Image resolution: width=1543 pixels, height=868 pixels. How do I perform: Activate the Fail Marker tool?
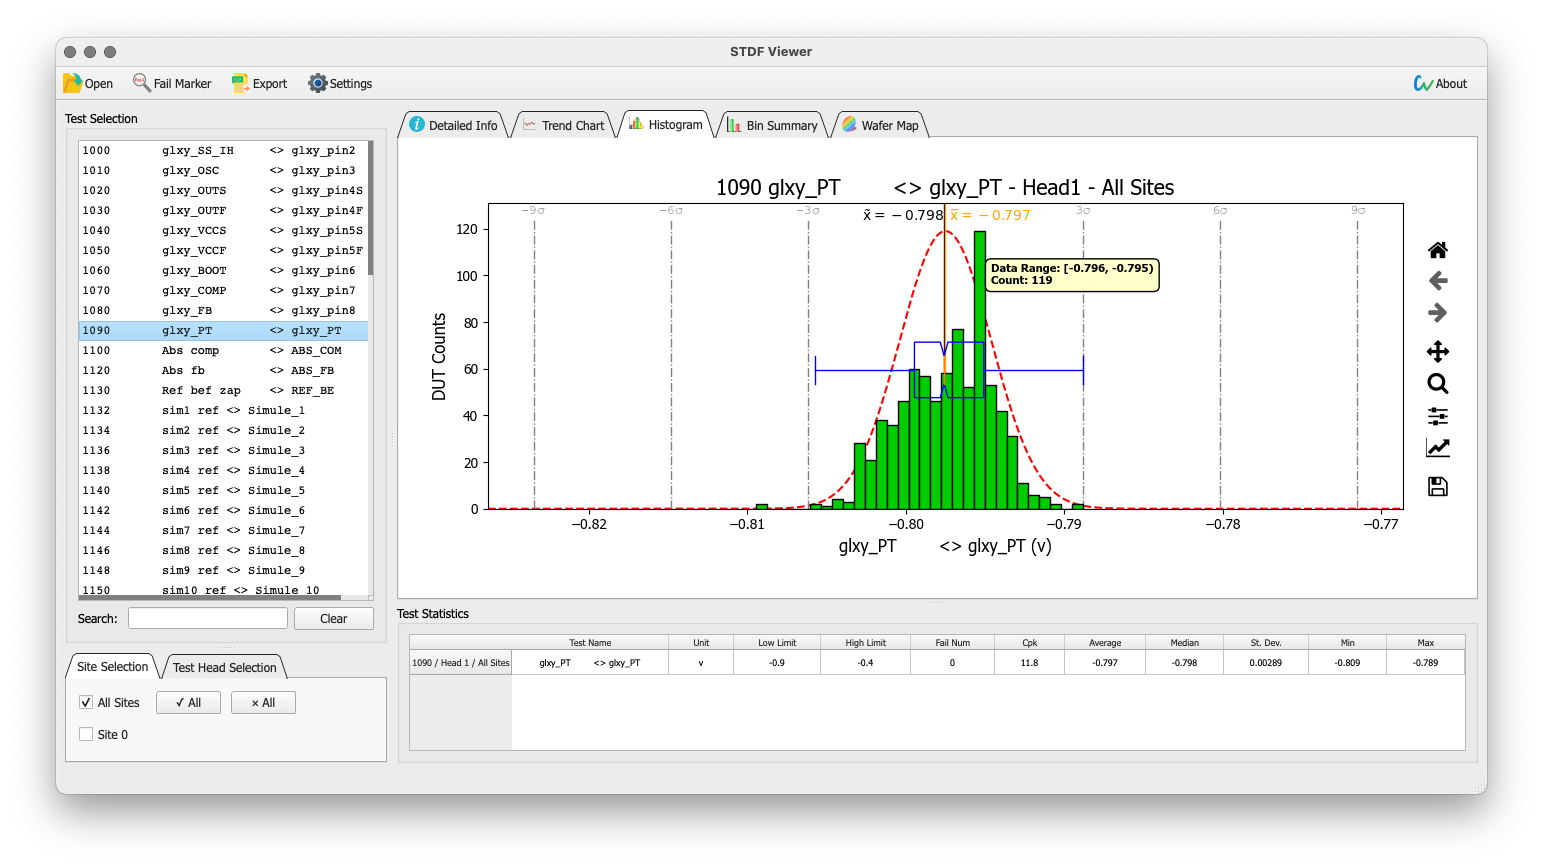[172, 83]
